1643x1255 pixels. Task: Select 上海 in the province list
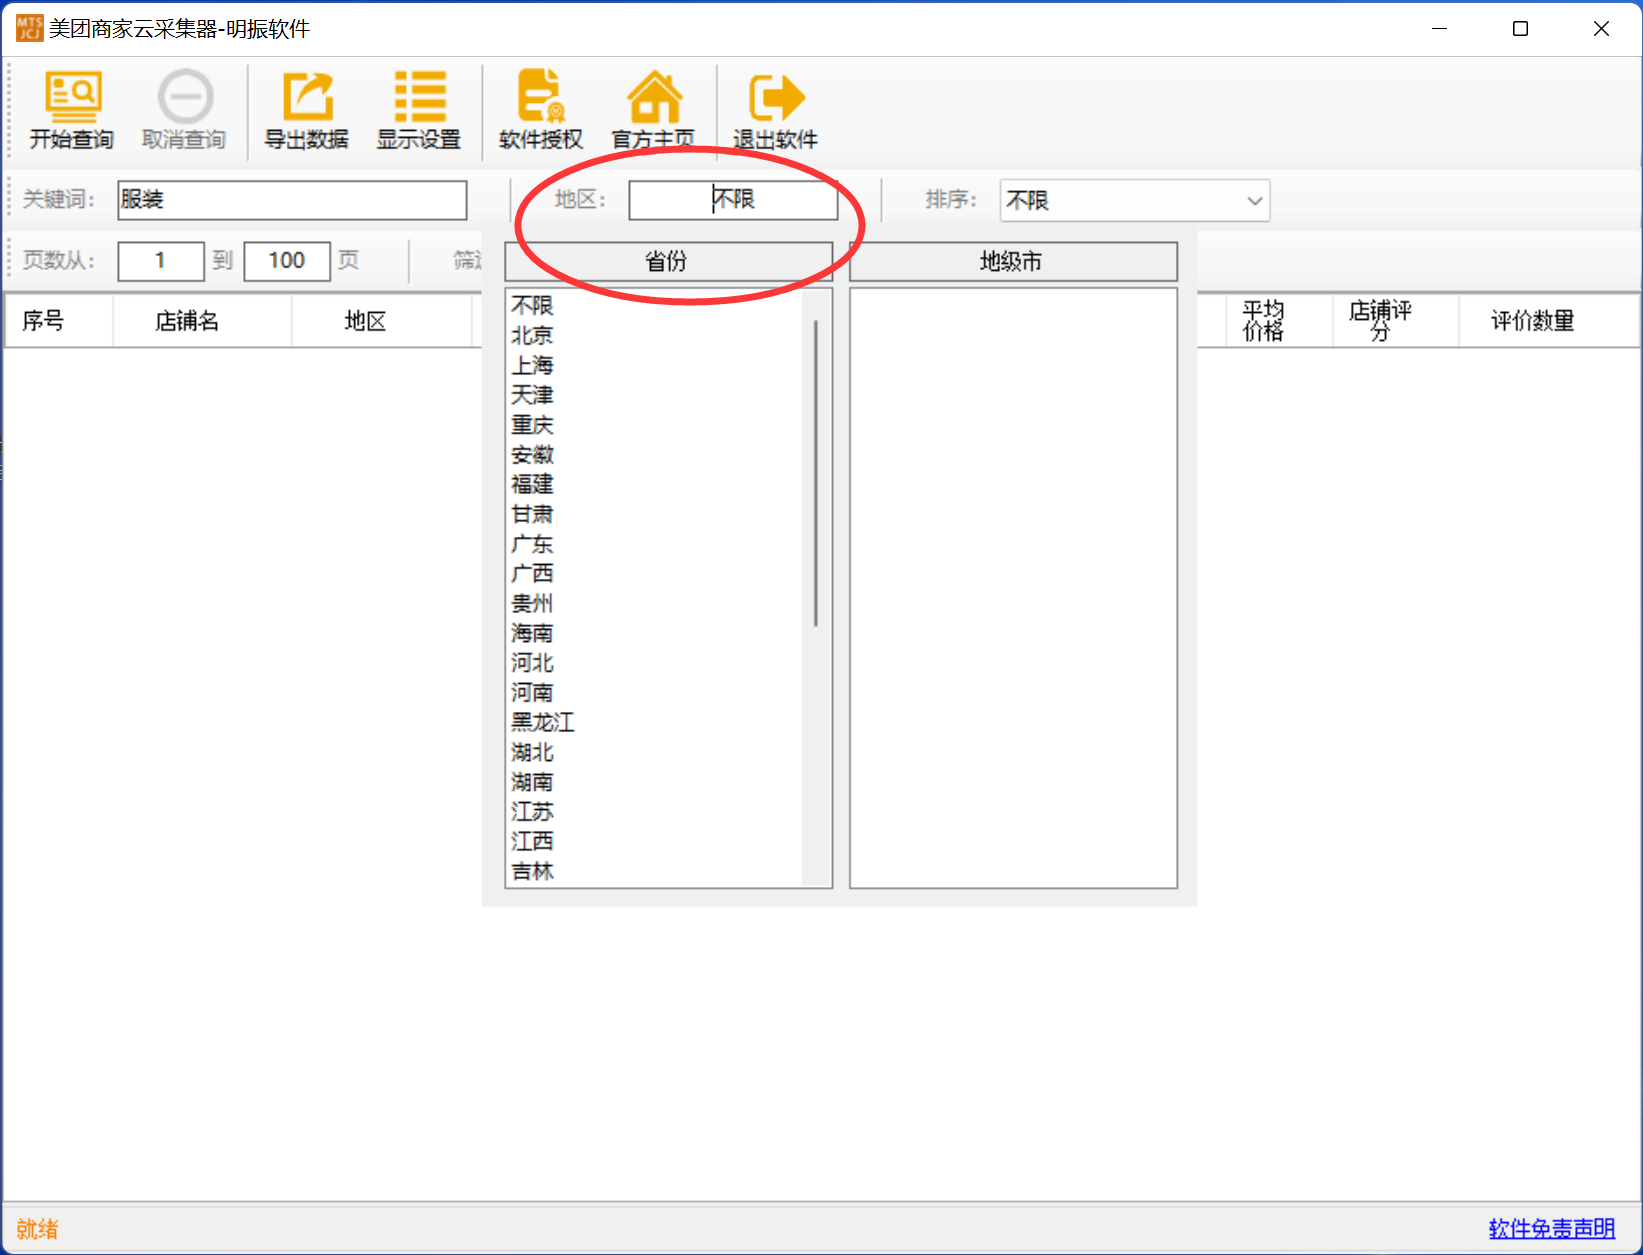pos(533,365)
